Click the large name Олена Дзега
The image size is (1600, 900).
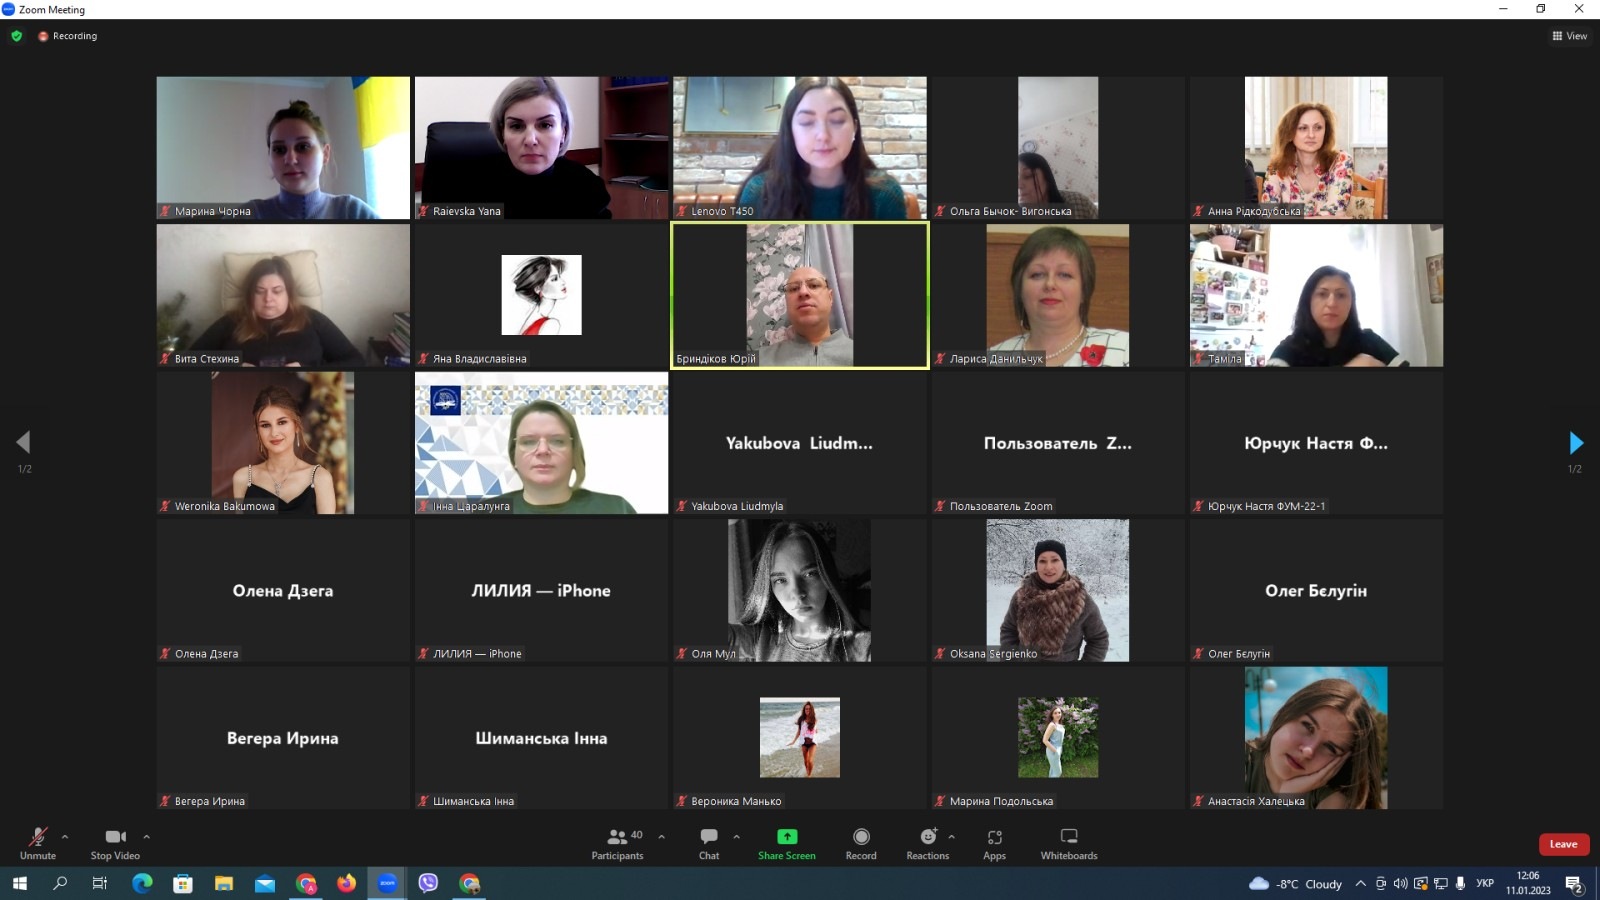[x=283, y=591]
